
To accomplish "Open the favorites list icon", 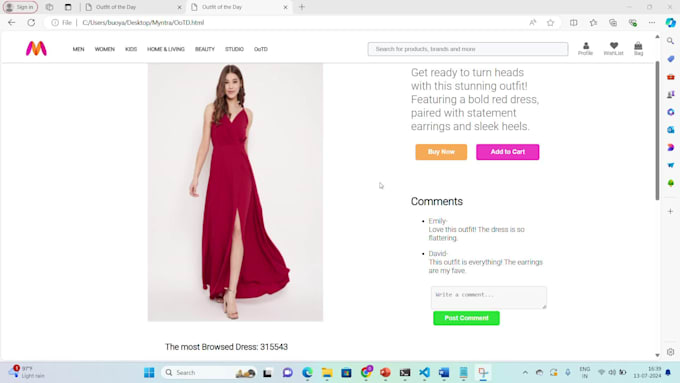I will [593, 23].
